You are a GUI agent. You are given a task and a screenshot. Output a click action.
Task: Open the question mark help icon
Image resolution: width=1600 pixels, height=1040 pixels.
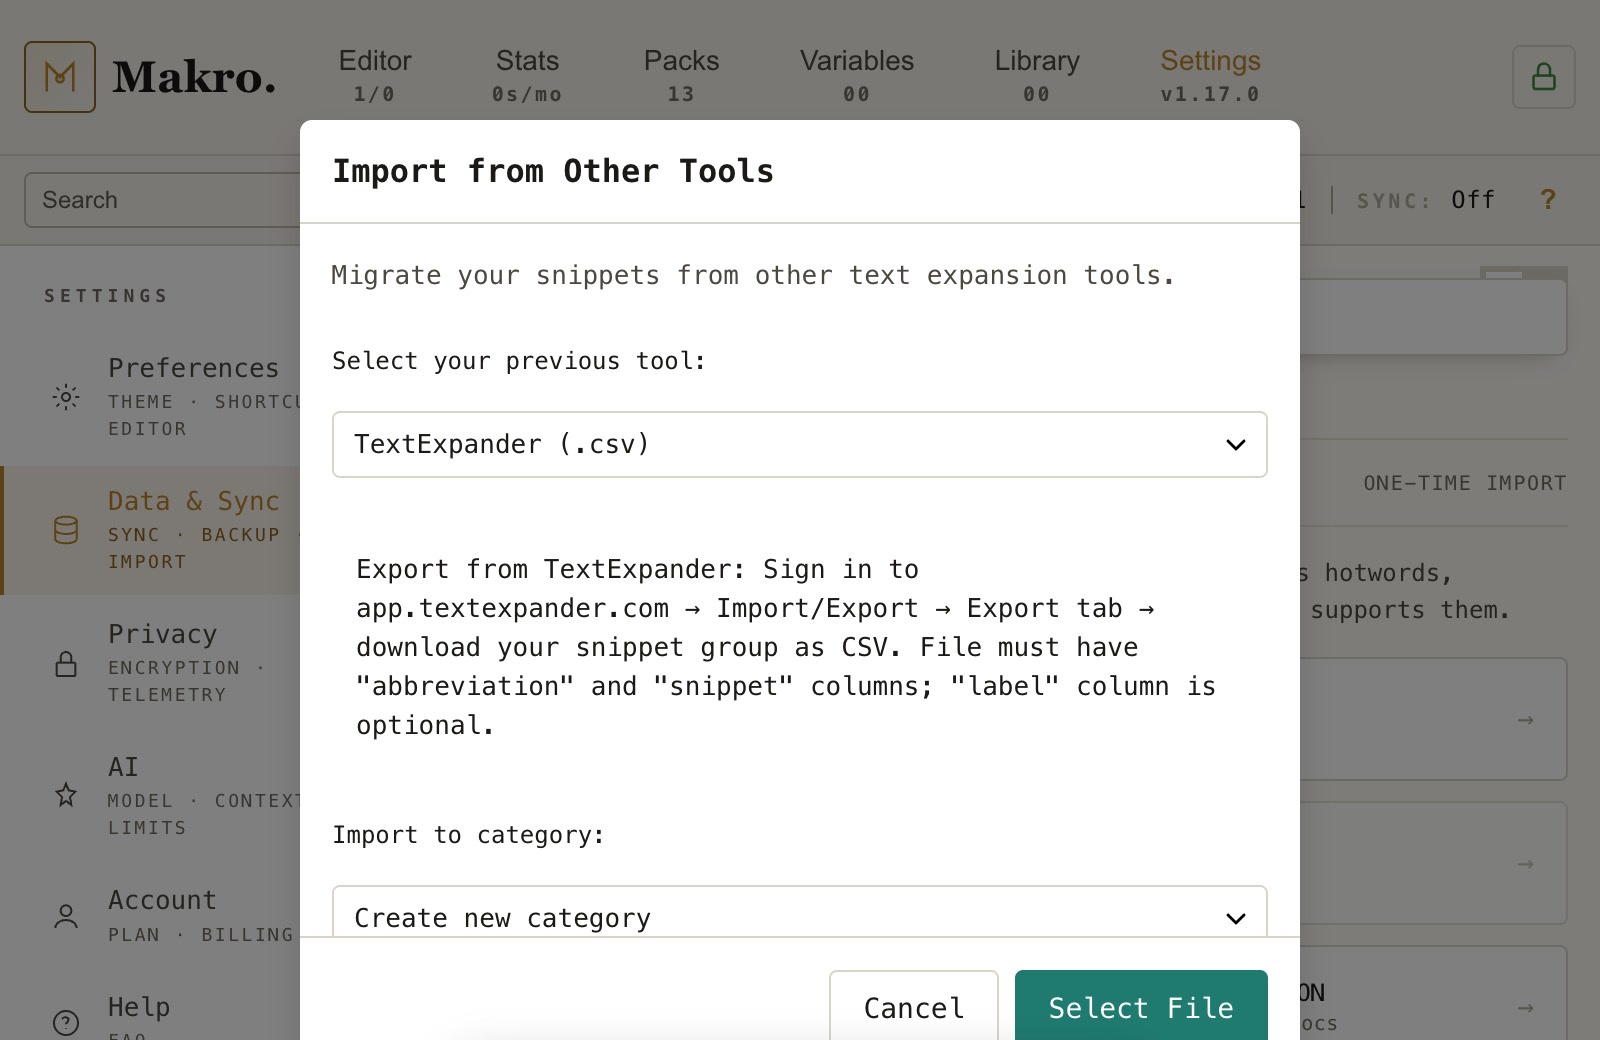click(1548, 200)
